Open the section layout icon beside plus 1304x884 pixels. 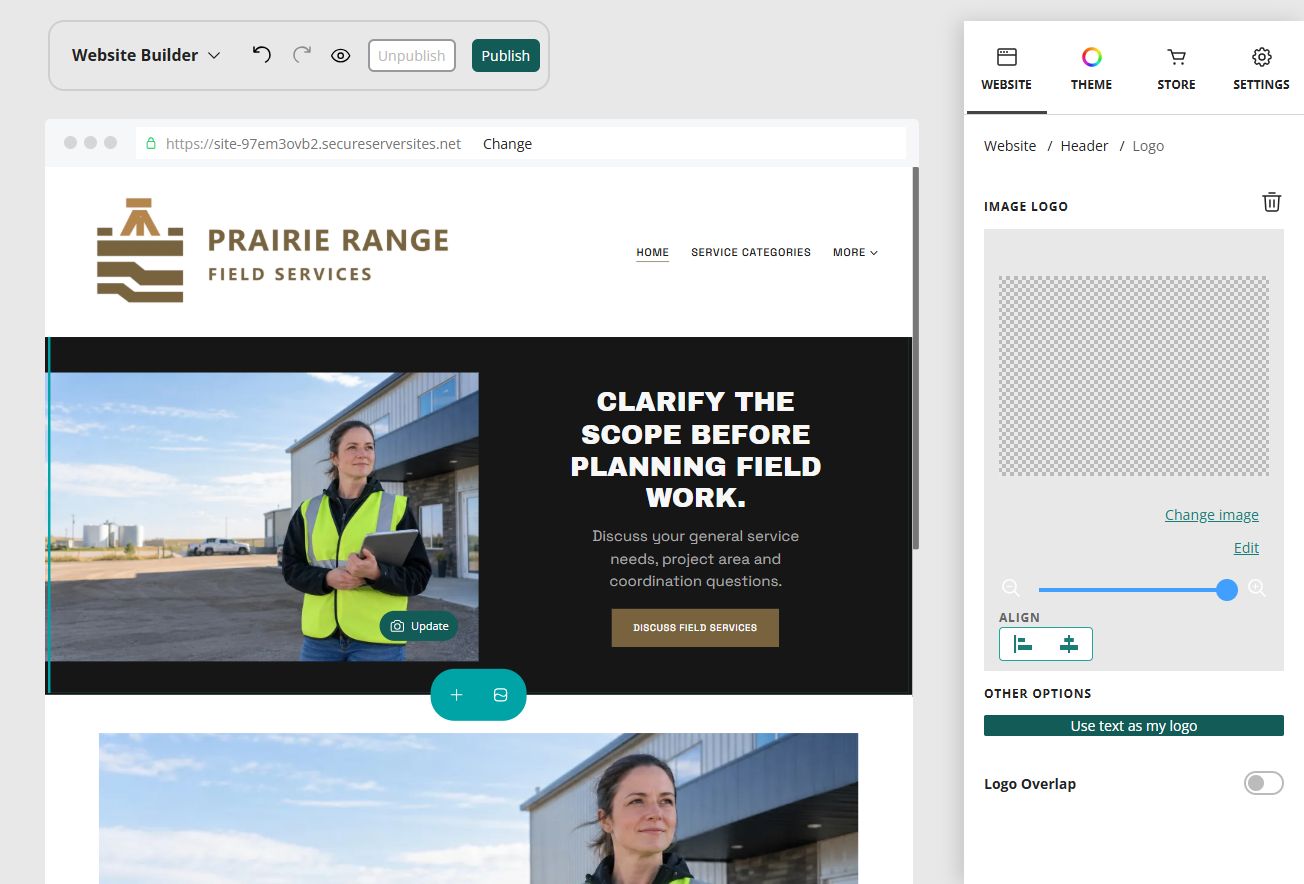pyautogui.click(x=501, y=695)
